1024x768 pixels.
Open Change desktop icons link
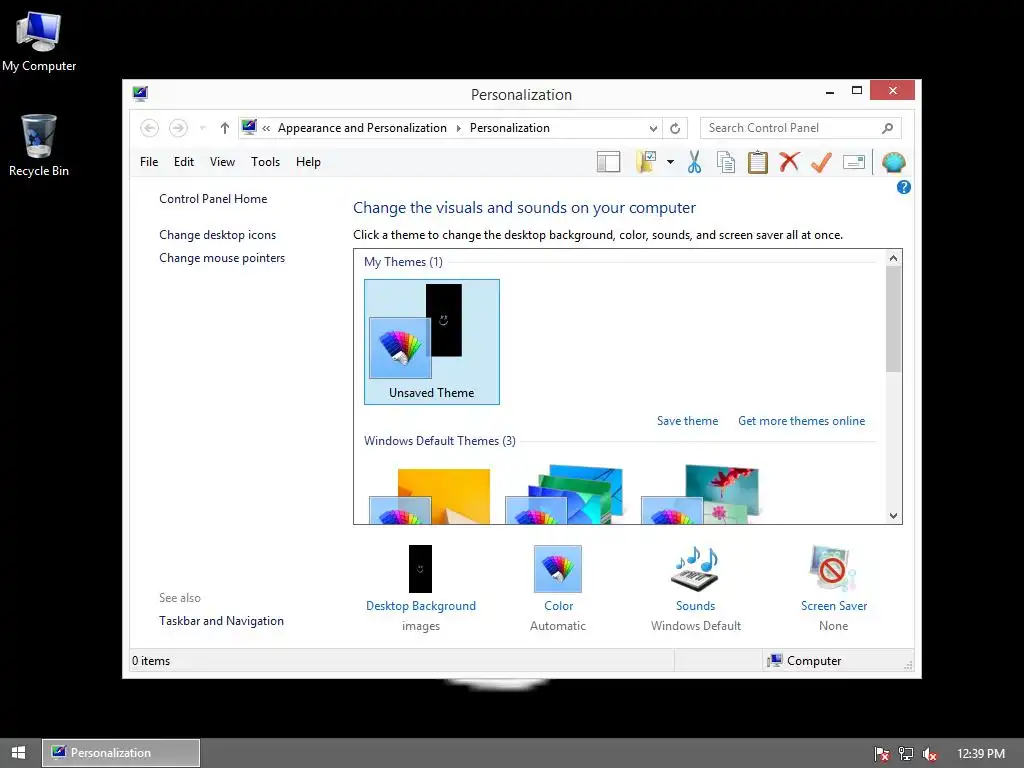[x=217, y=234]
